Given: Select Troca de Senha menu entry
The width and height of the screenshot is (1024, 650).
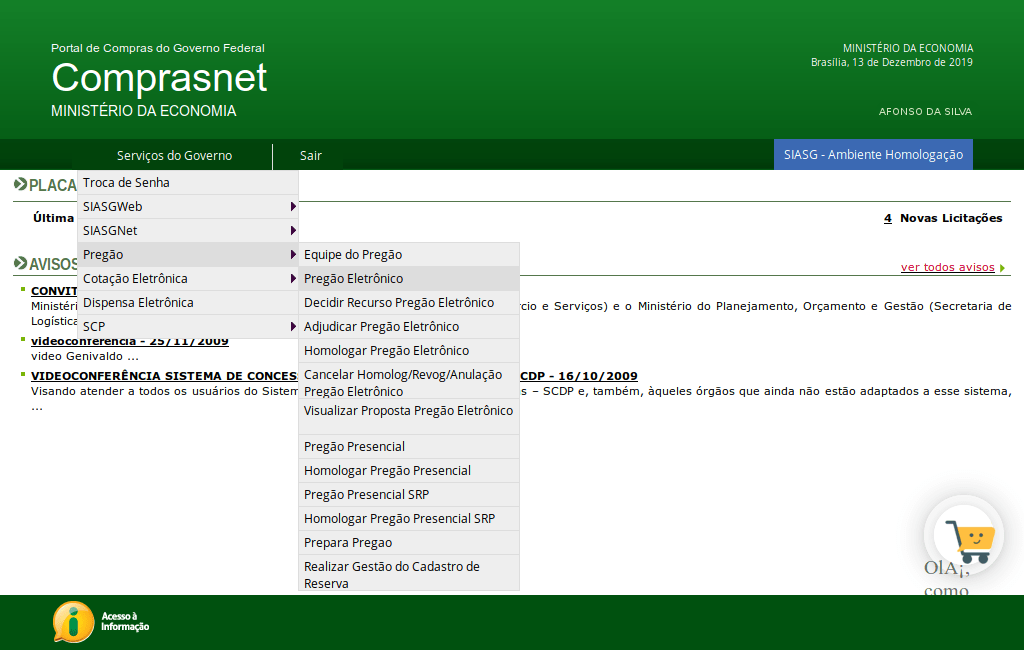Looking at the screenshot, I should pyautogui.click(x=188, y=183).
